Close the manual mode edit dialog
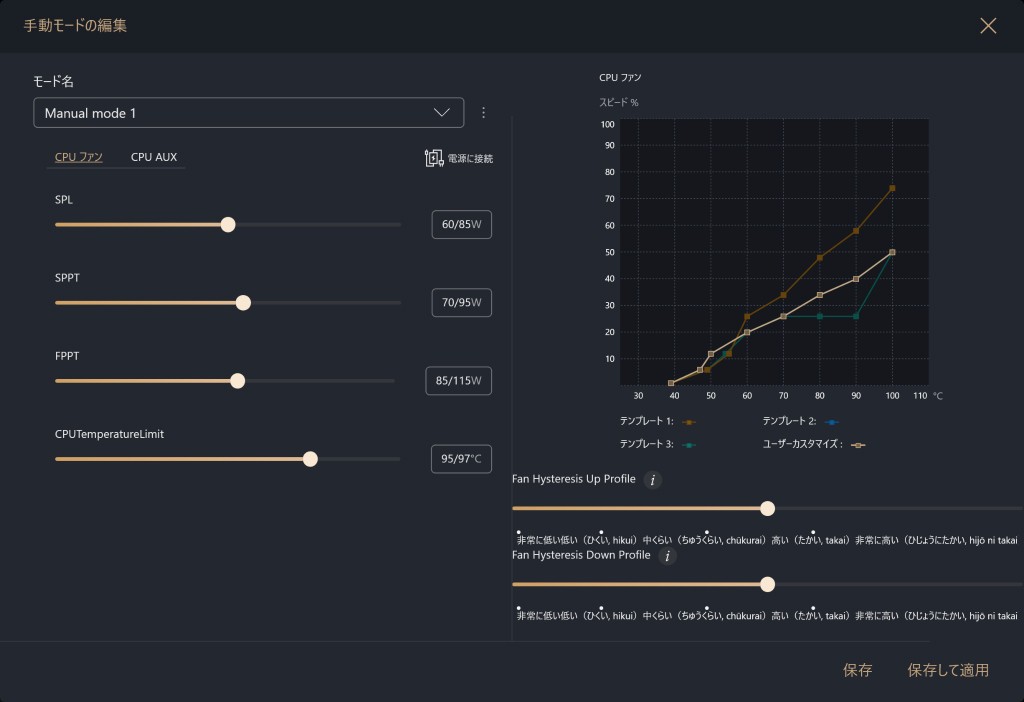1024x702 pixels. pyautogui.click(x=988, y=26)
